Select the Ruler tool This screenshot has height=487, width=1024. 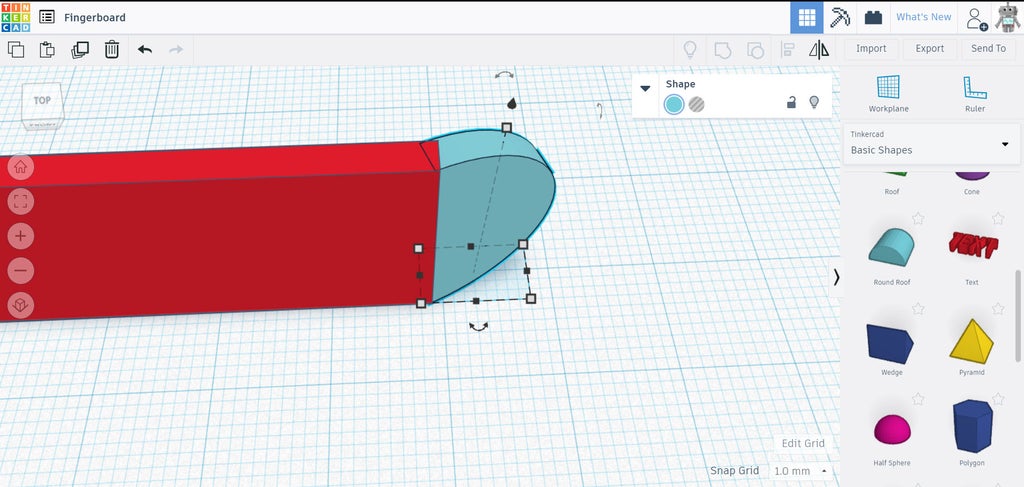974,93
